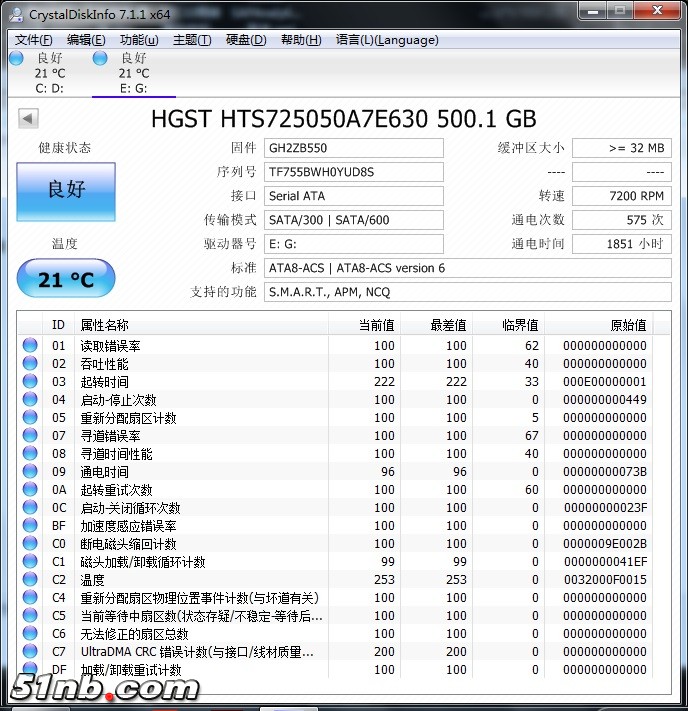Click status orb for attribute C2 温度

pos(30,580)
